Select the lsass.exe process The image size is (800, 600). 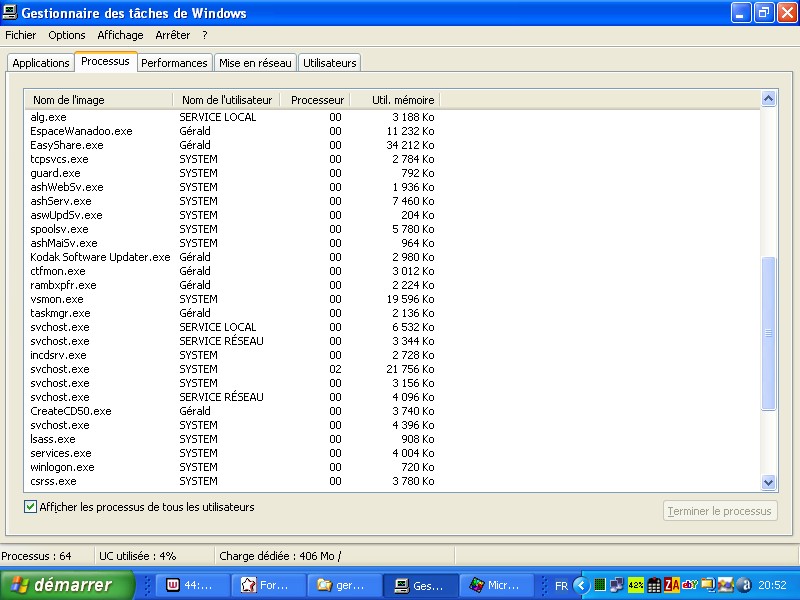232,439
